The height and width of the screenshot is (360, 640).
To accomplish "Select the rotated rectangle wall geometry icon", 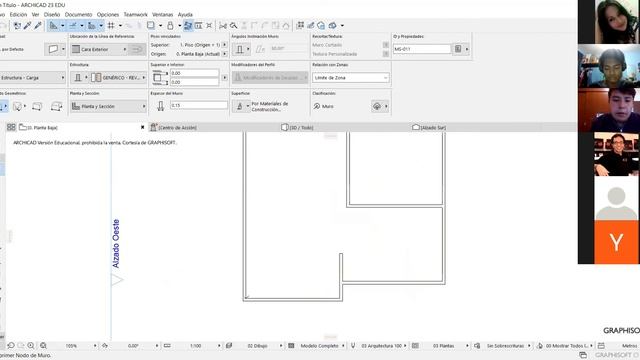I will (56, 107).
